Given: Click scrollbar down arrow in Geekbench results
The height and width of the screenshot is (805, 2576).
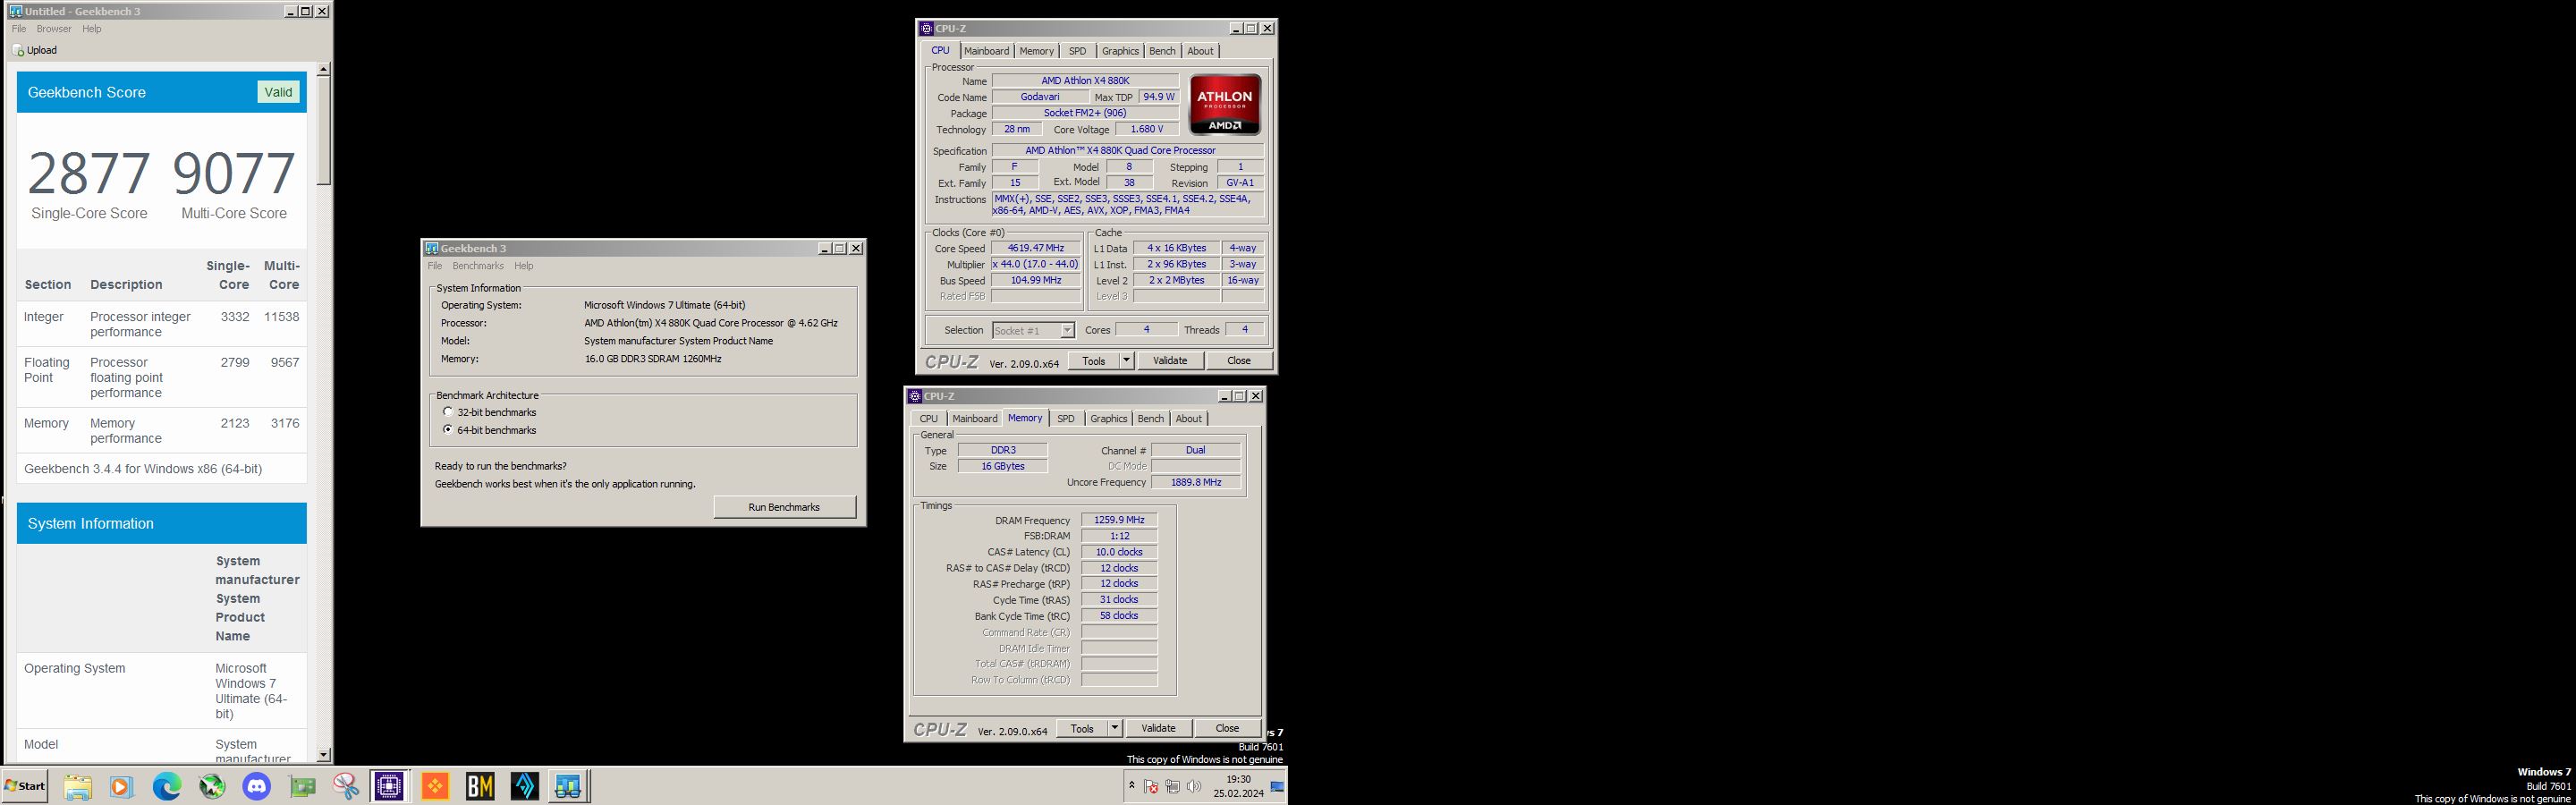Looking at the screenshot, I should point(323,755).
